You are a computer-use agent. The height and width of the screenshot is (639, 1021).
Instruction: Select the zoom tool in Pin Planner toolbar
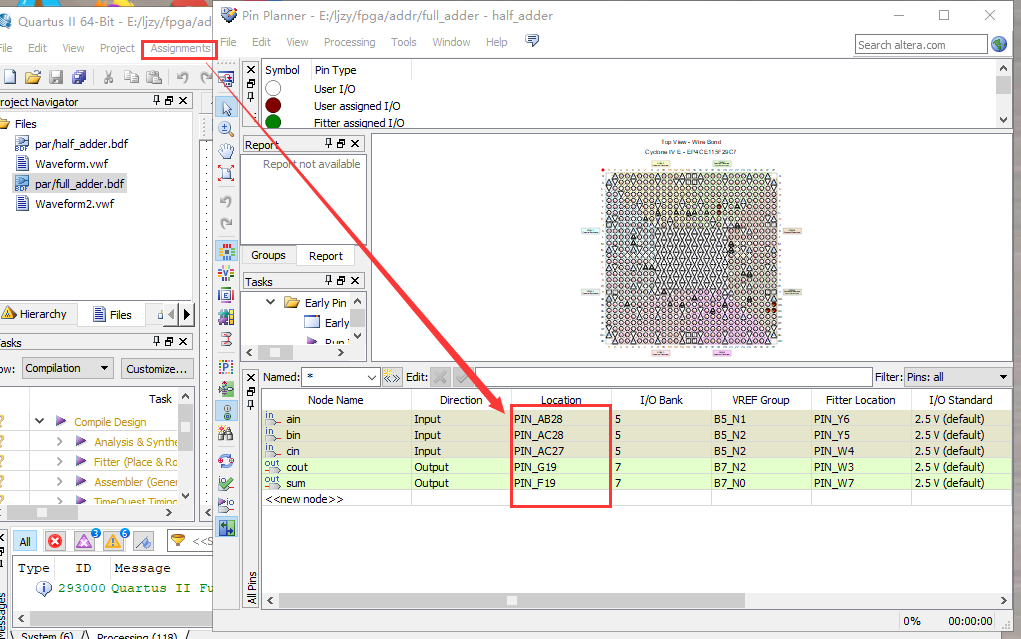pos(226,129)
